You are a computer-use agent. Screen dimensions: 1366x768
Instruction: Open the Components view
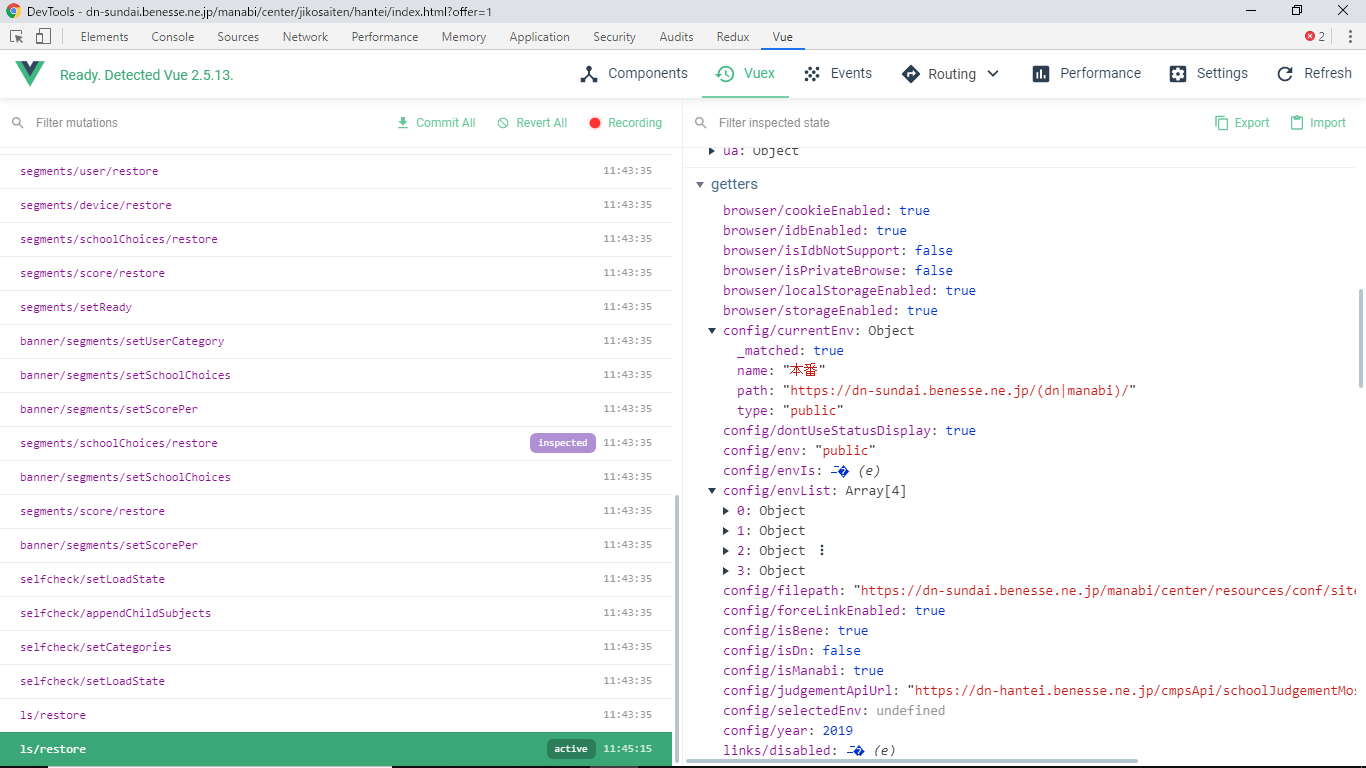click(x=634, y=74)
